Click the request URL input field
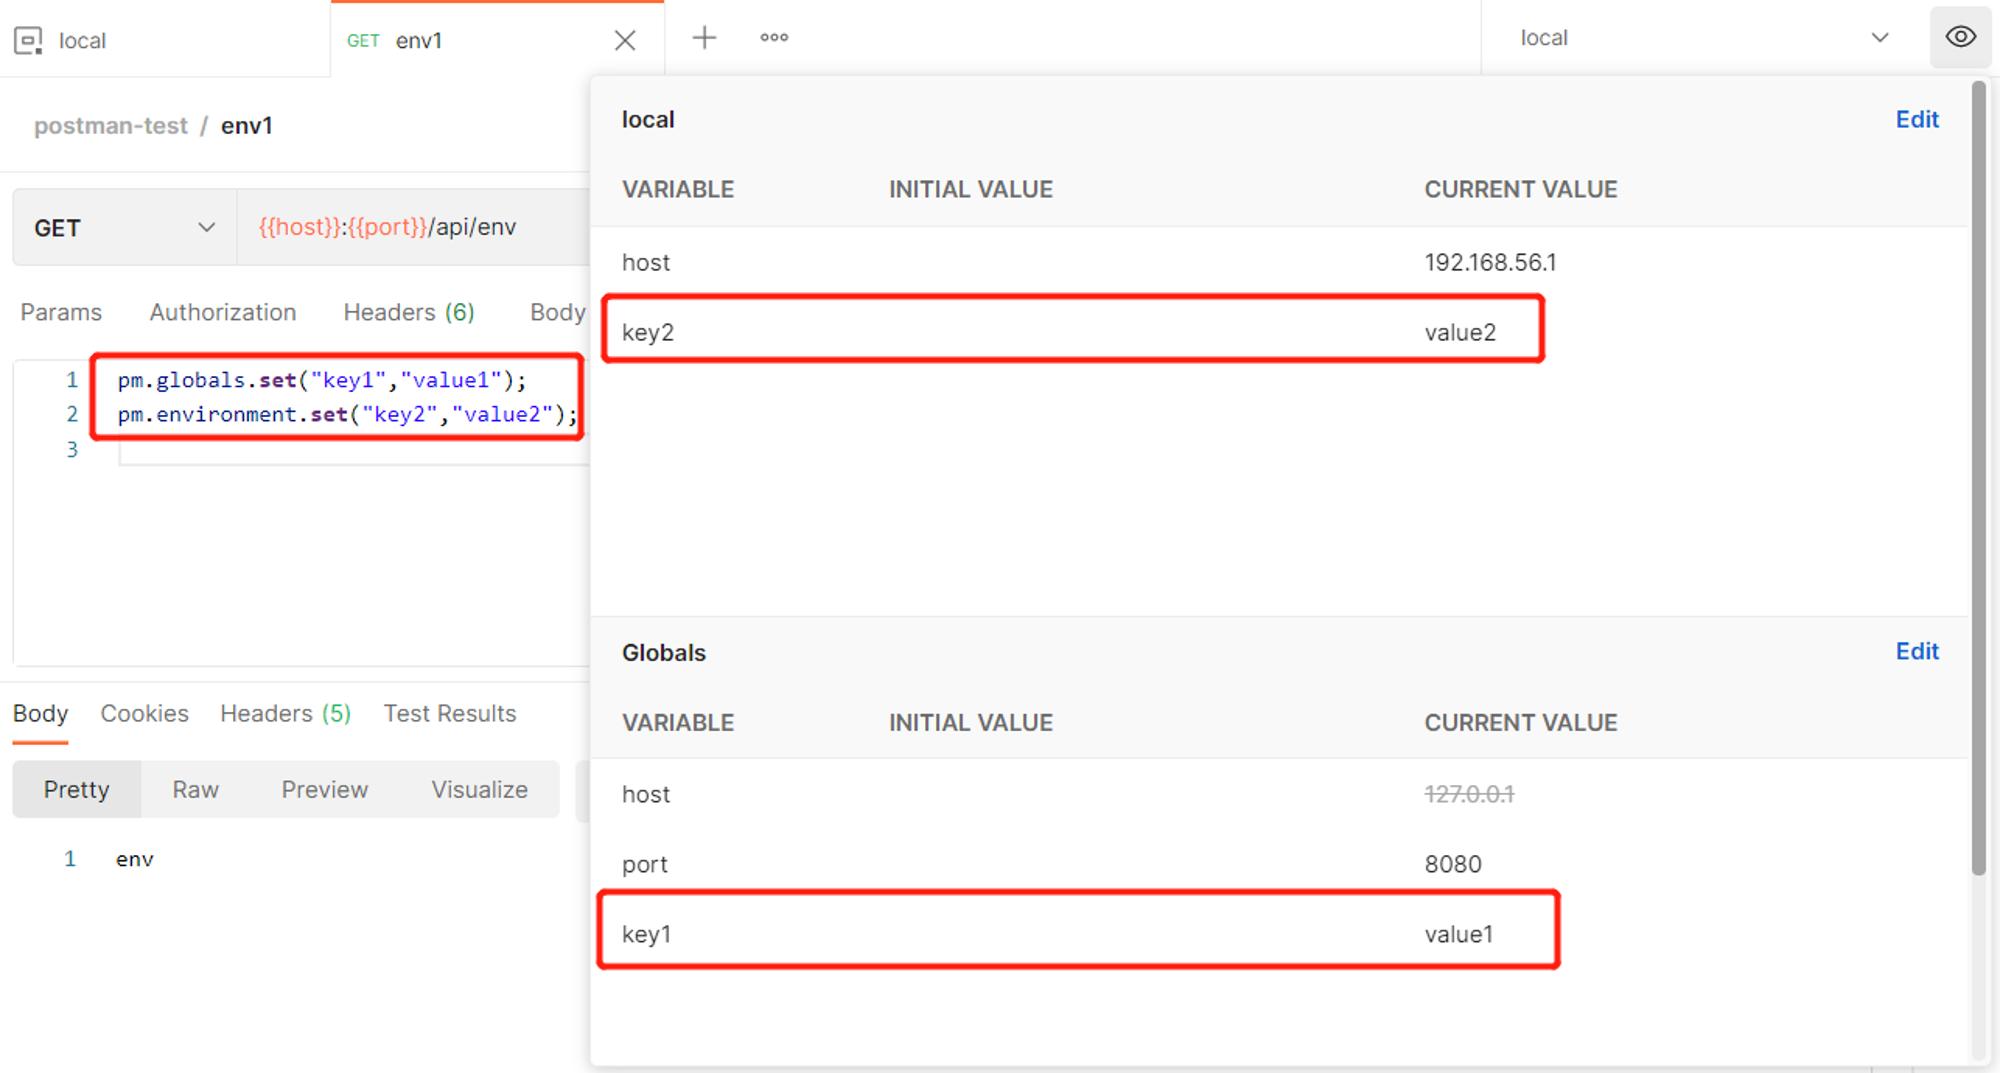The image size is (2000, 1073). (414, 228)
